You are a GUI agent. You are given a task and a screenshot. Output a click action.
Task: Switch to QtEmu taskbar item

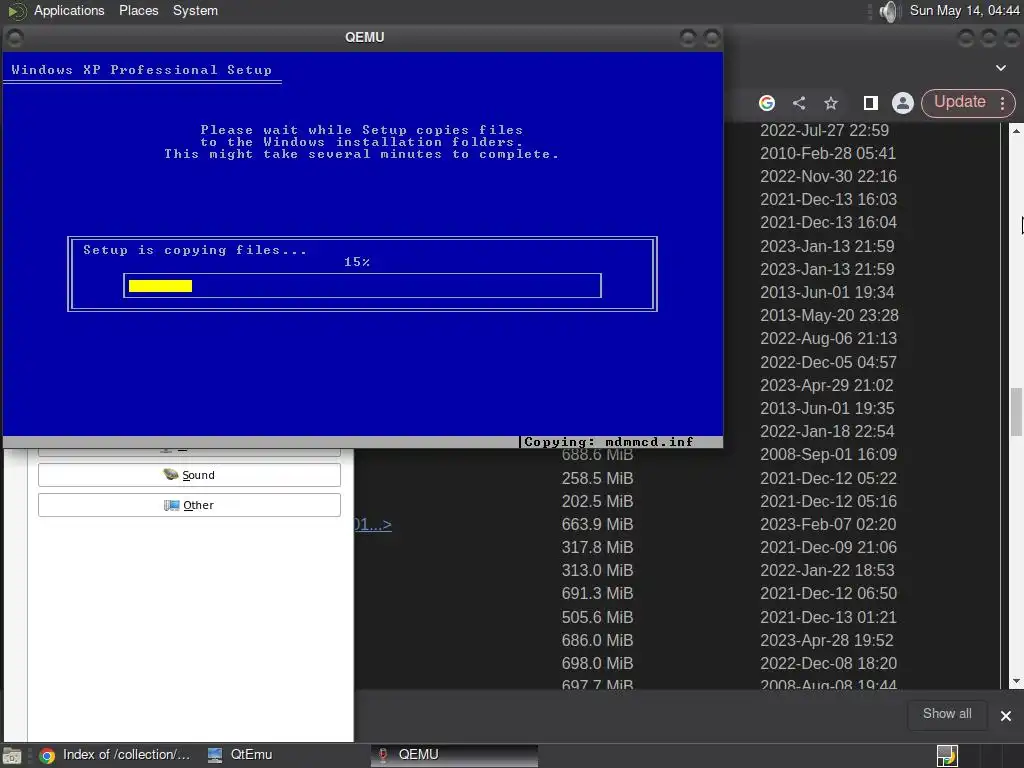tap(240, 755)
